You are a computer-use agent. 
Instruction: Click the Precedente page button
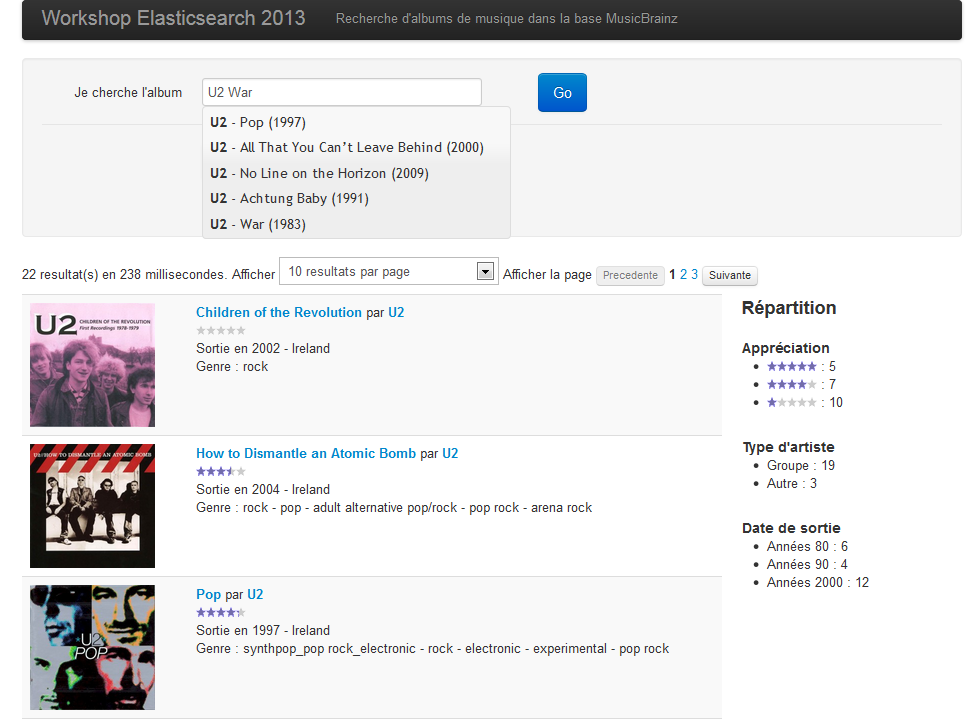point(630,275)
